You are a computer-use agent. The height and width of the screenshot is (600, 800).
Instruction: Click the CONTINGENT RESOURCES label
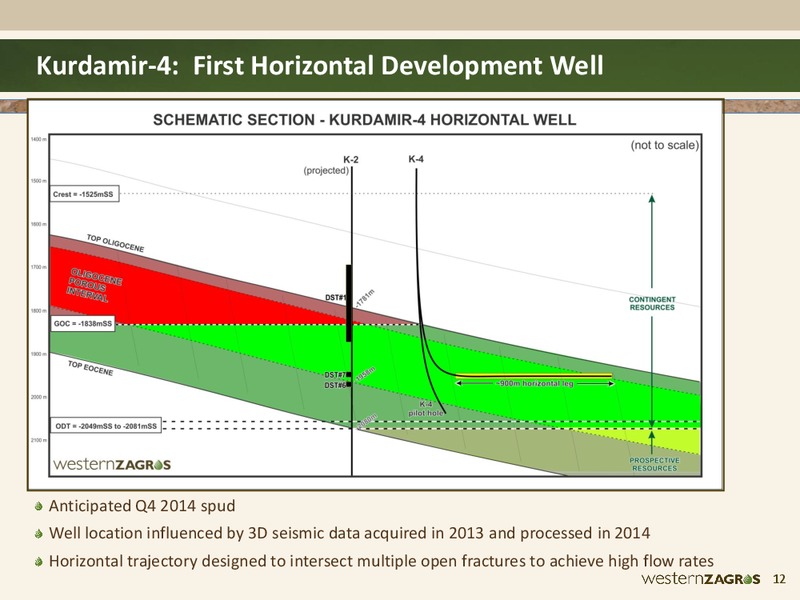(x=652, y=304)
